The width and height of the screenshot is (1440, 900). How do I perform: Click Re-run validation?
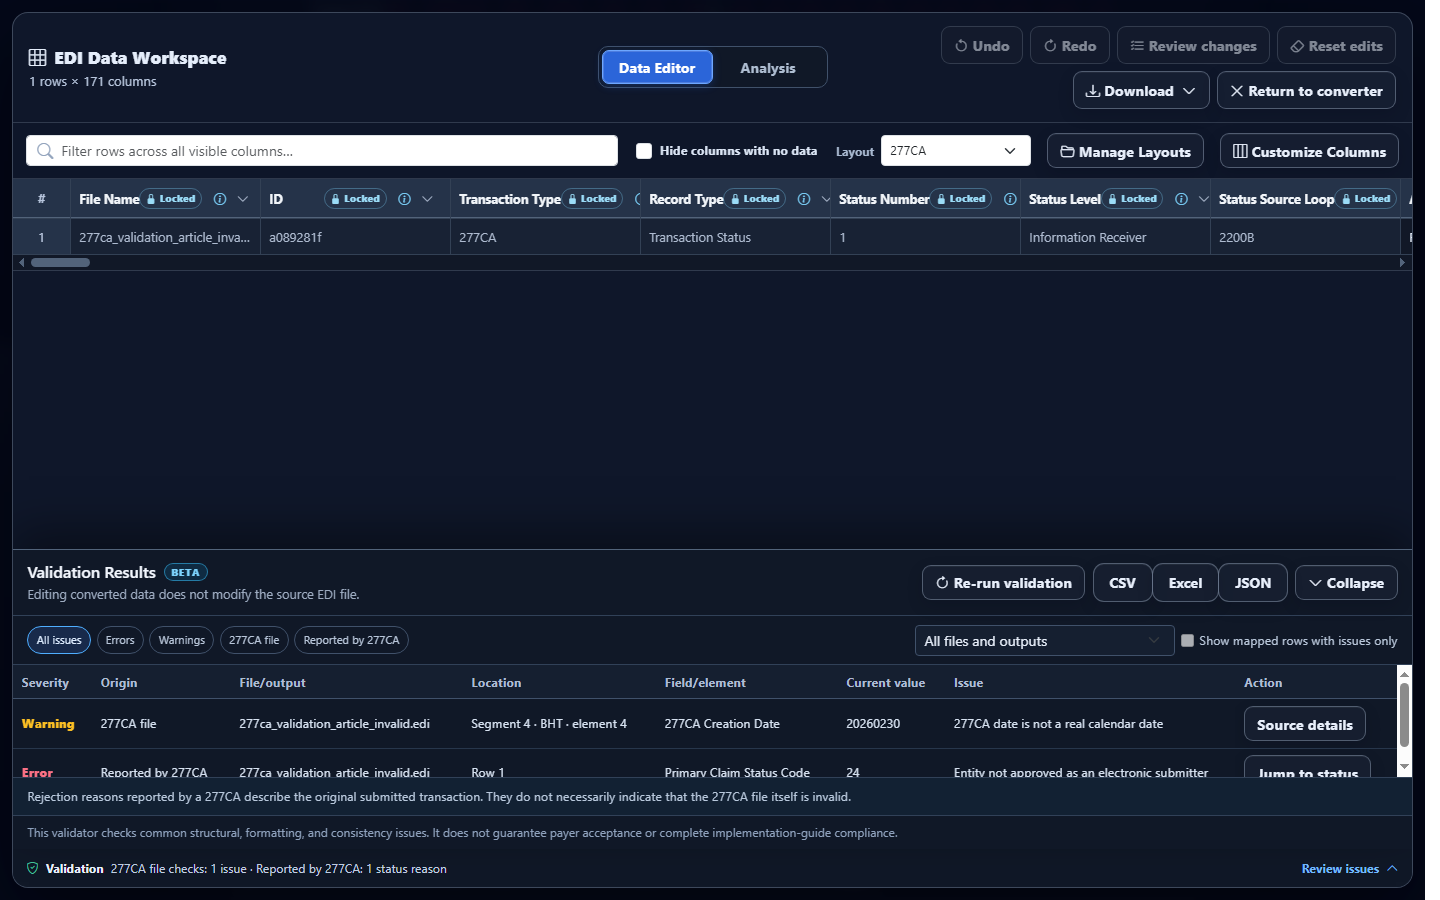point(1003,583)
